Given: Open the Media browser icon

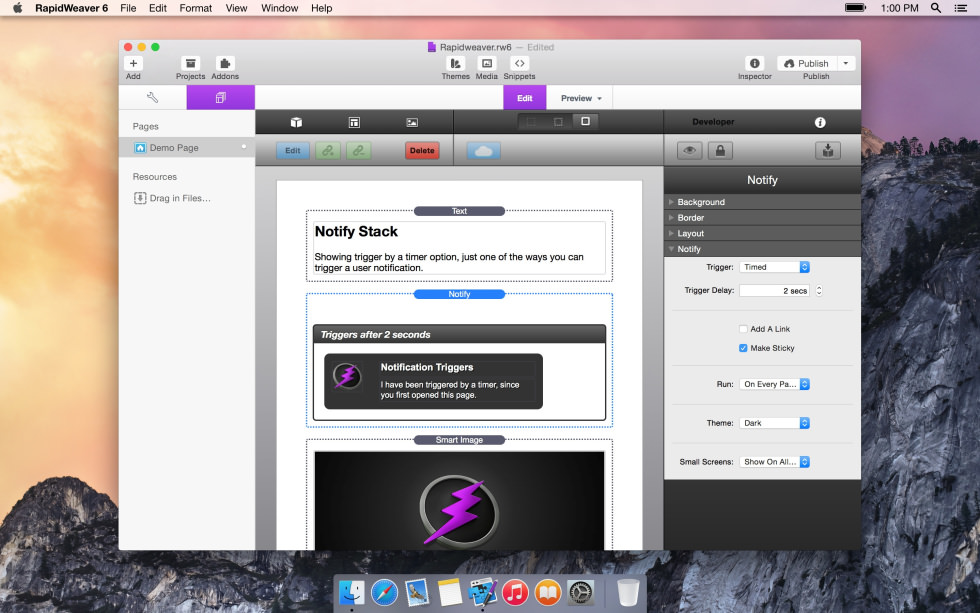Looking at the screenshot, I should (x=487, y=63).
